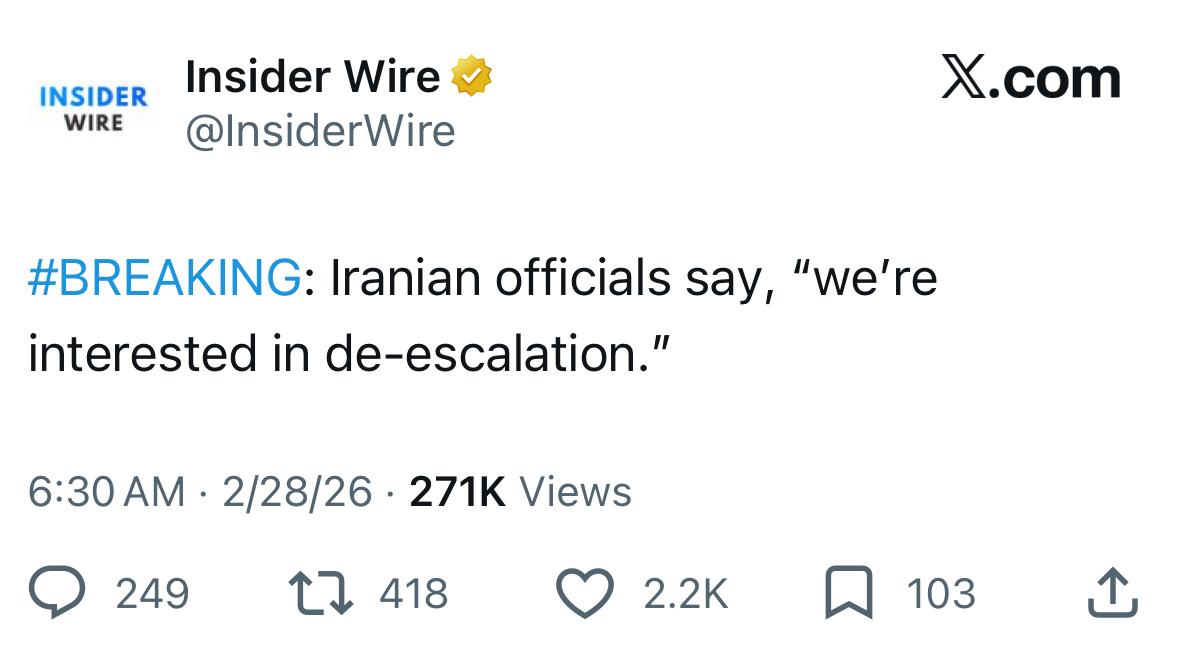The height and width of the screenshot is (671, 1179).
Task: Open the share upload arrow icon
Action: [x=1113, y=593]
